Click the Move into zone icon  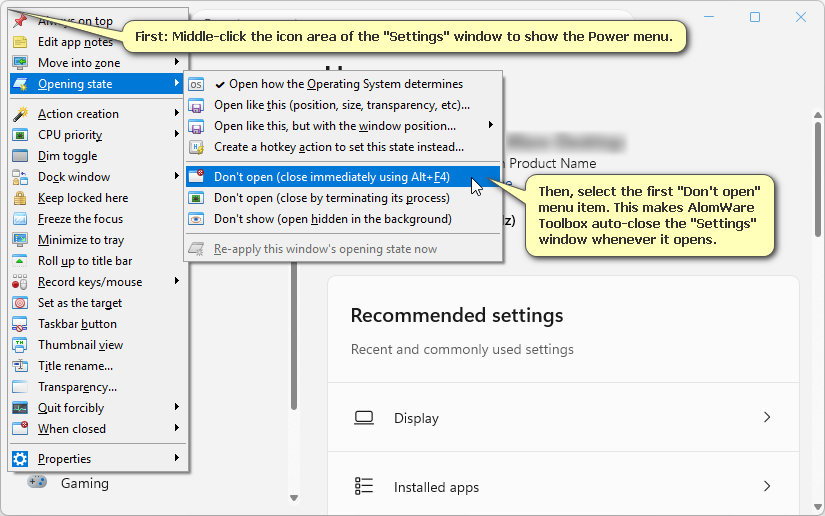tap(20, 63)
